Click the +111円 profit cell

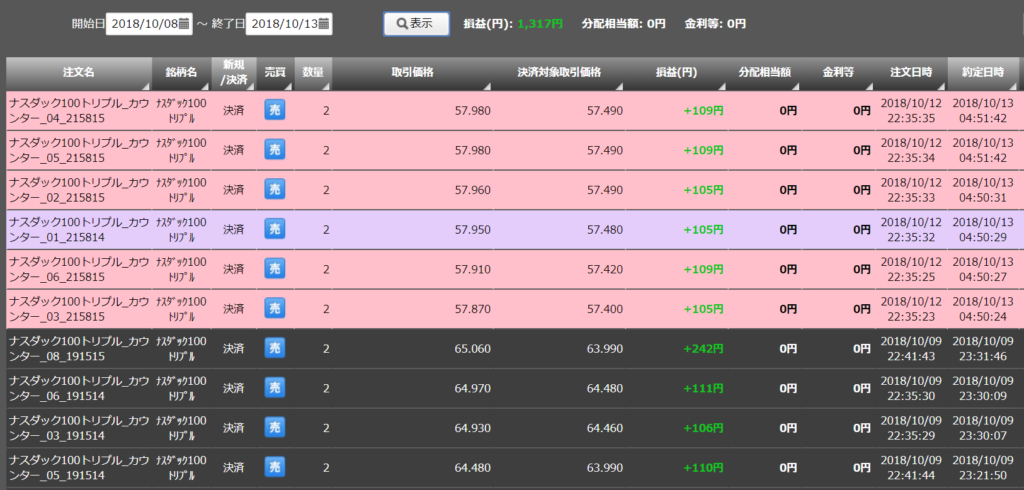click(703, 389)
